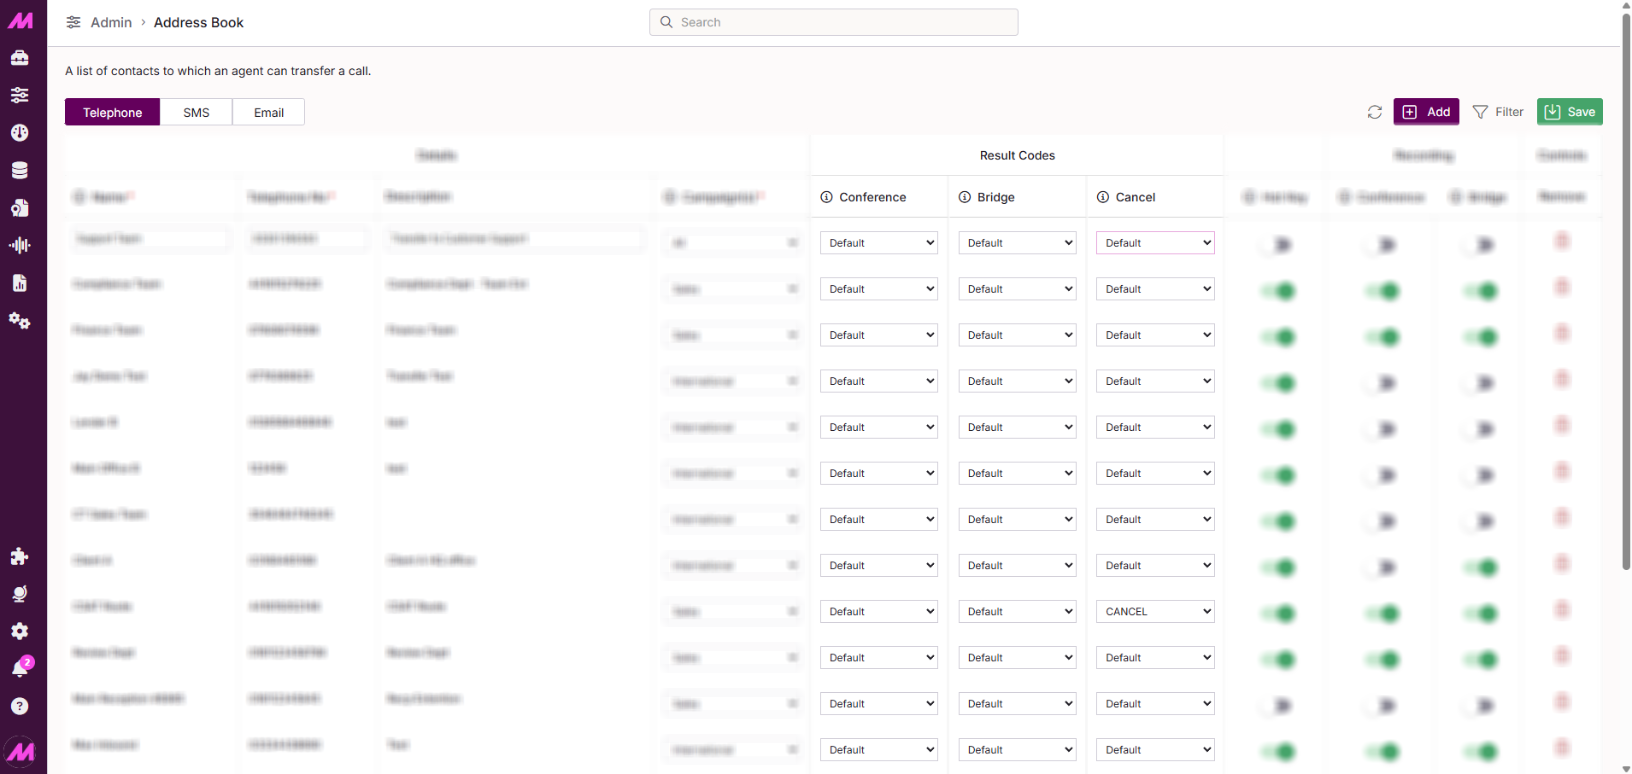
Task: Switch to the SMS tab
Action: pyautogui.click(x=196, y=112)
